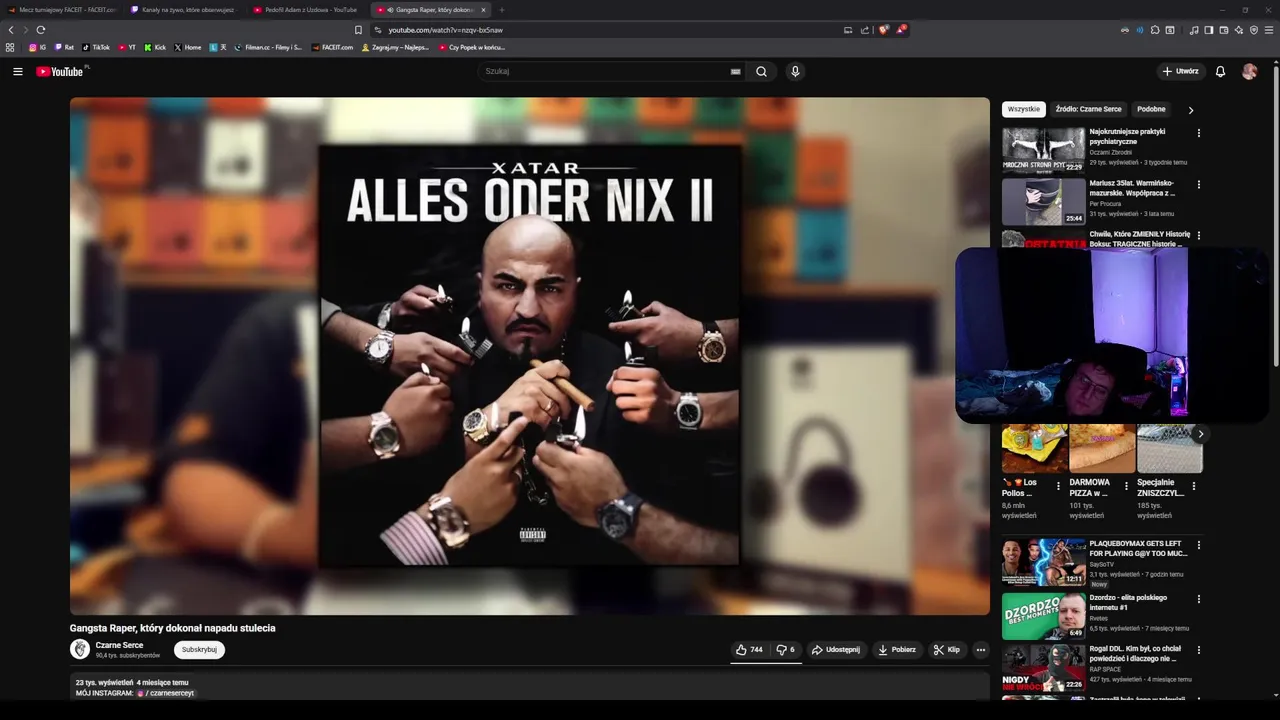Open more actions under the video
This screenshot has height=720, width=1280.
click(x=980, y=650)
